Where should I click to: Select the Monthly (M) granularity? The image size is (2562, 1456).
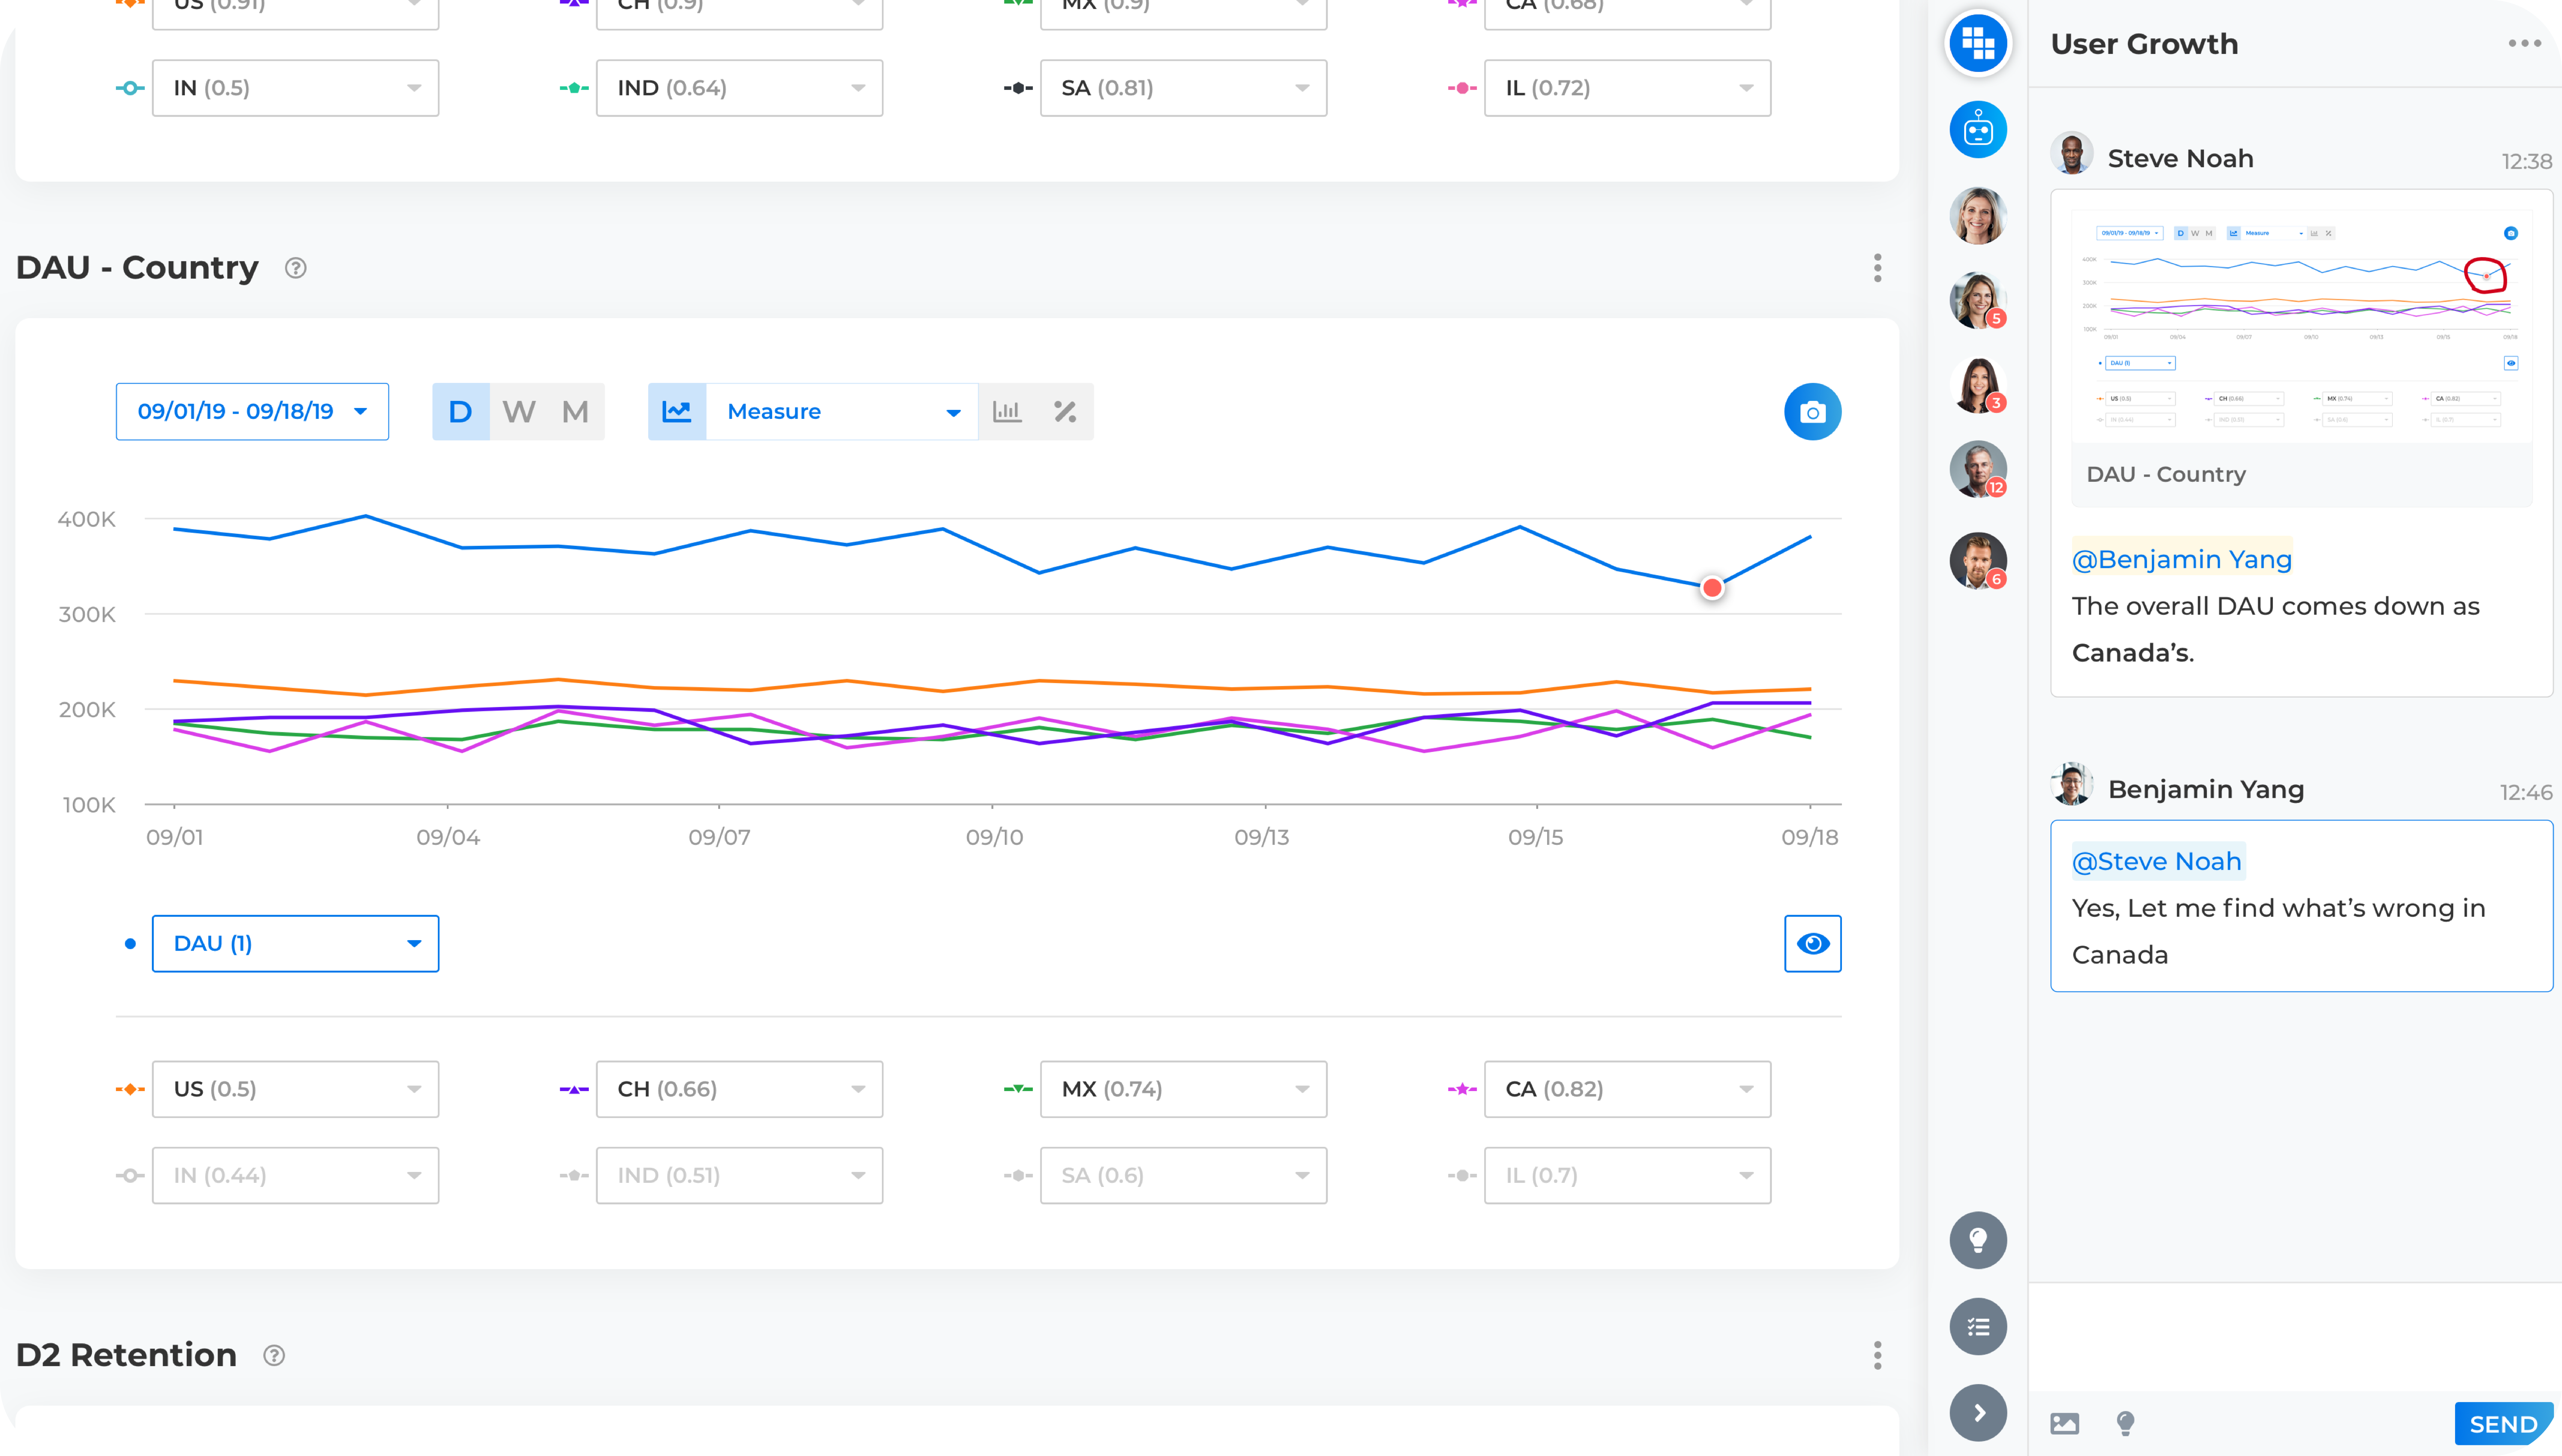coord(575,412)
